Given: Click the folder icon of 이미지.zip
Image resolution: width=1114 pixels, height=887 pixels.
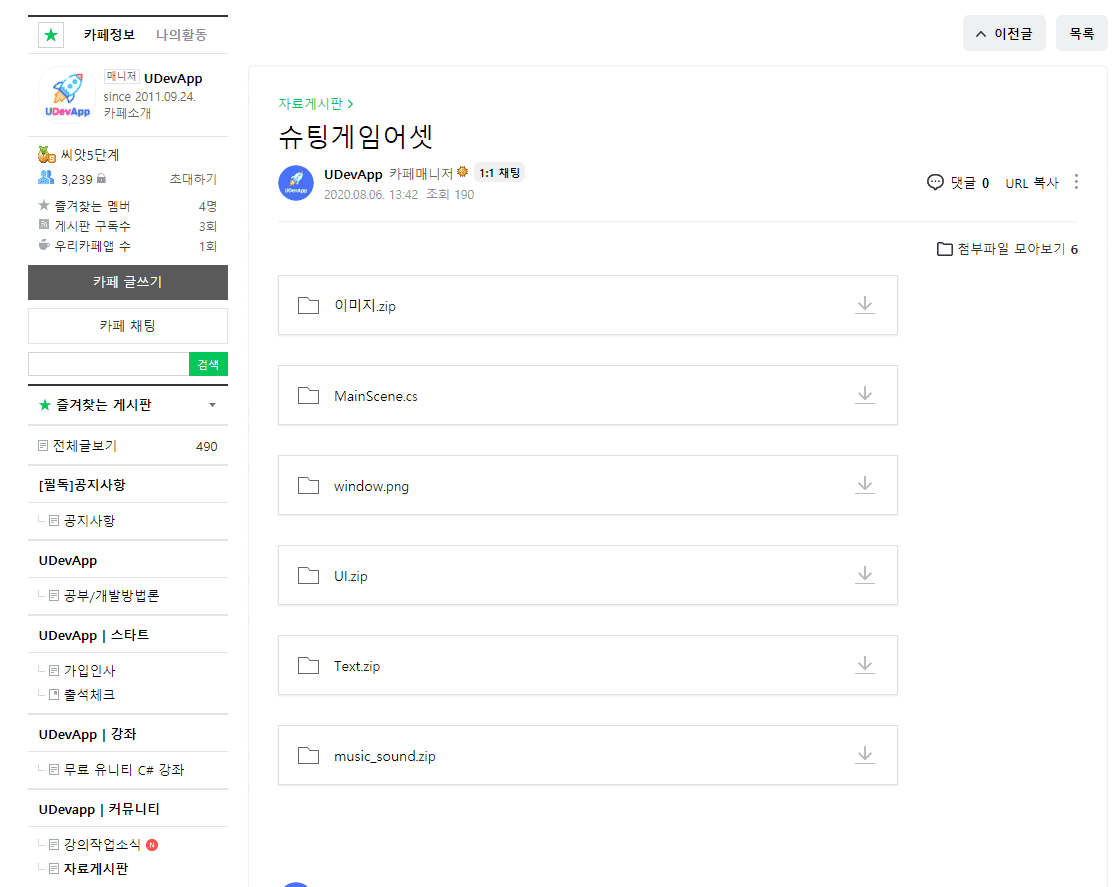Looking at the screenshot, I should [x=308, y=306].
